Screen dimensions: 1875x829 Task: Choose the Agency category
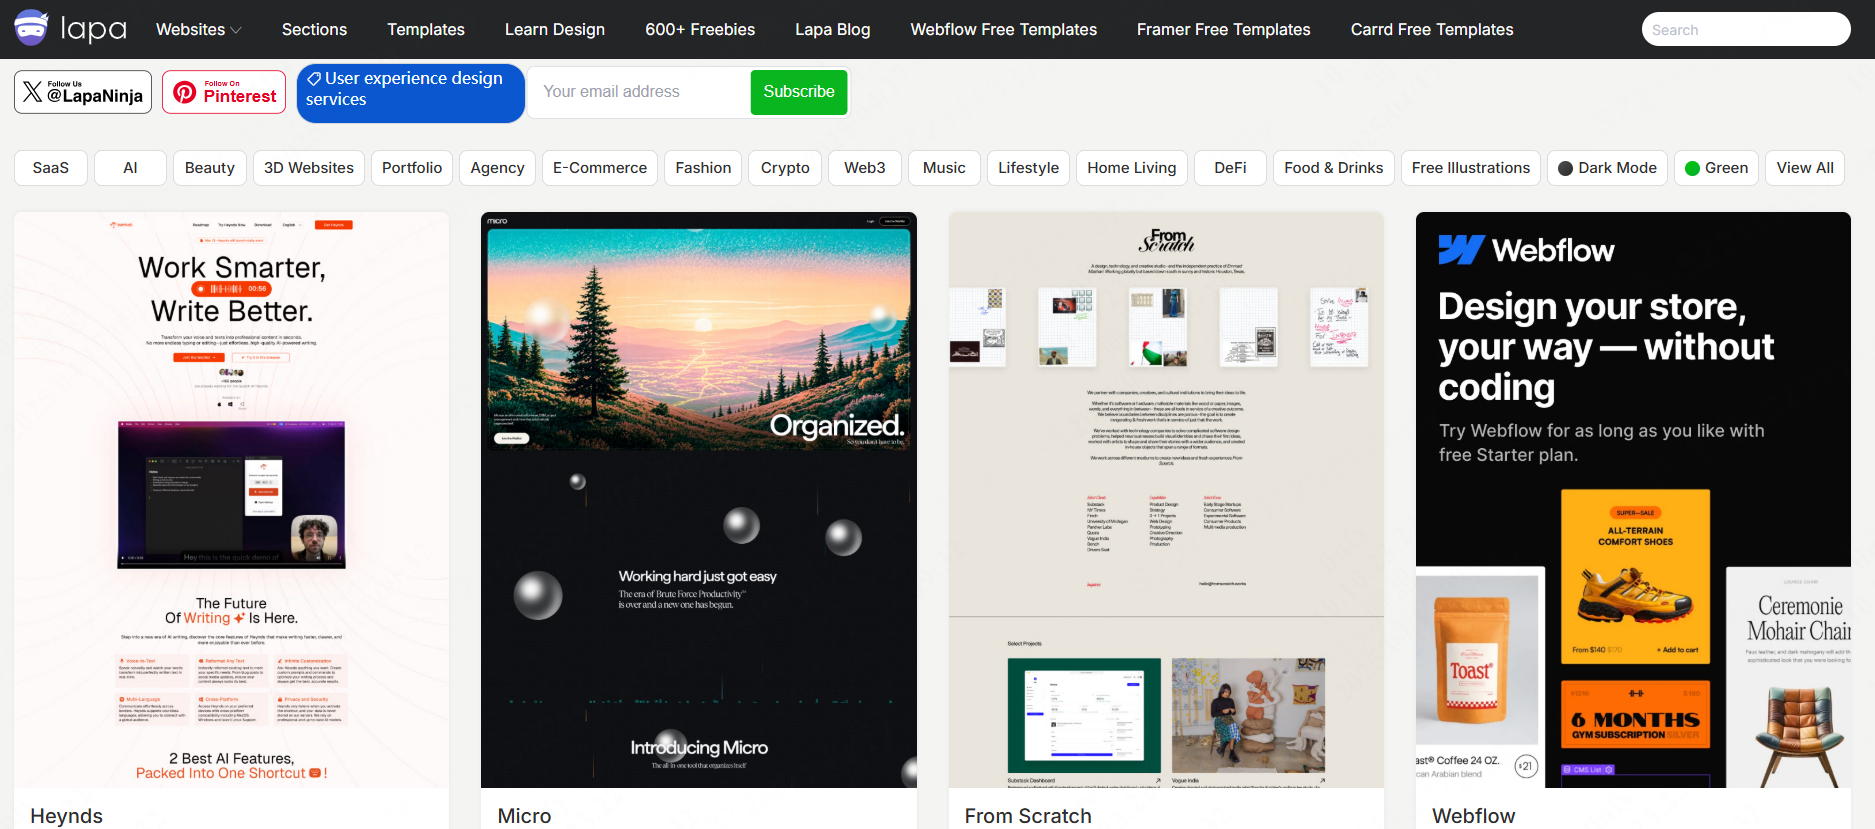(x=497, y=168)
